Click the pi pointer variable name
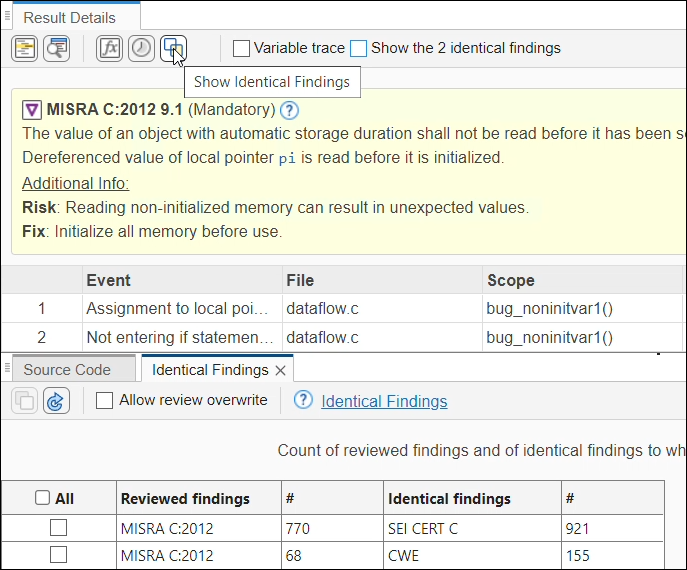 pos(287,158)
